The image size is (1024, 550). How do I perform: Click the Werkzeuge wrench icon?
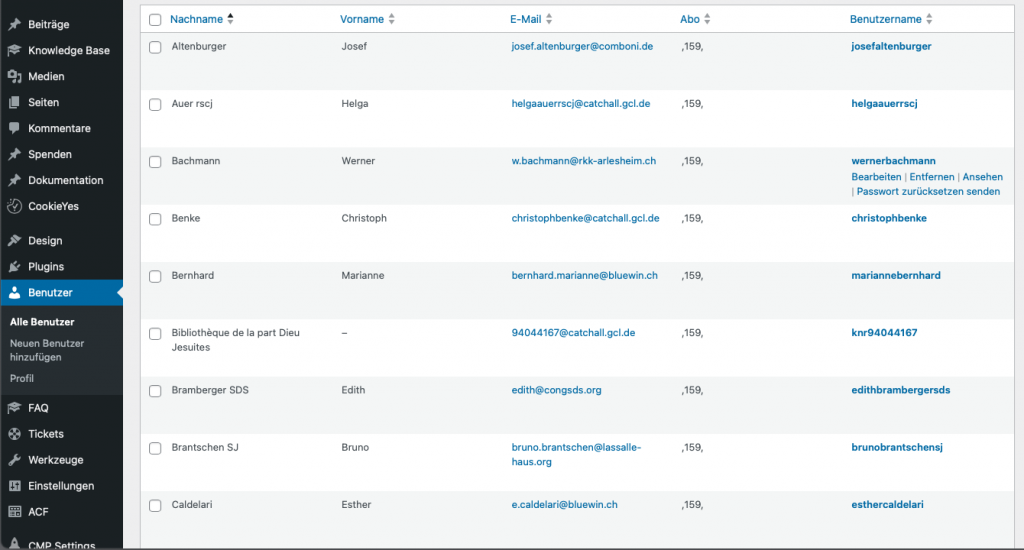(x=14, y=460)
